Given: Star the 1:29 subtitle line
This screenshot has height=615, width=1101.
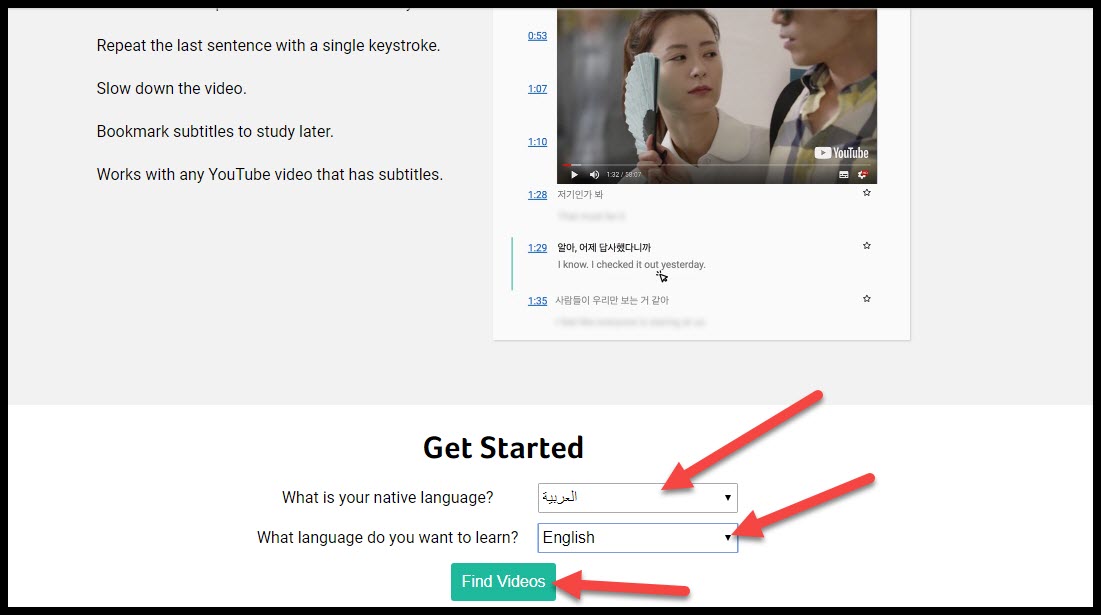Looking at the screenshot, I should point(866,245).
